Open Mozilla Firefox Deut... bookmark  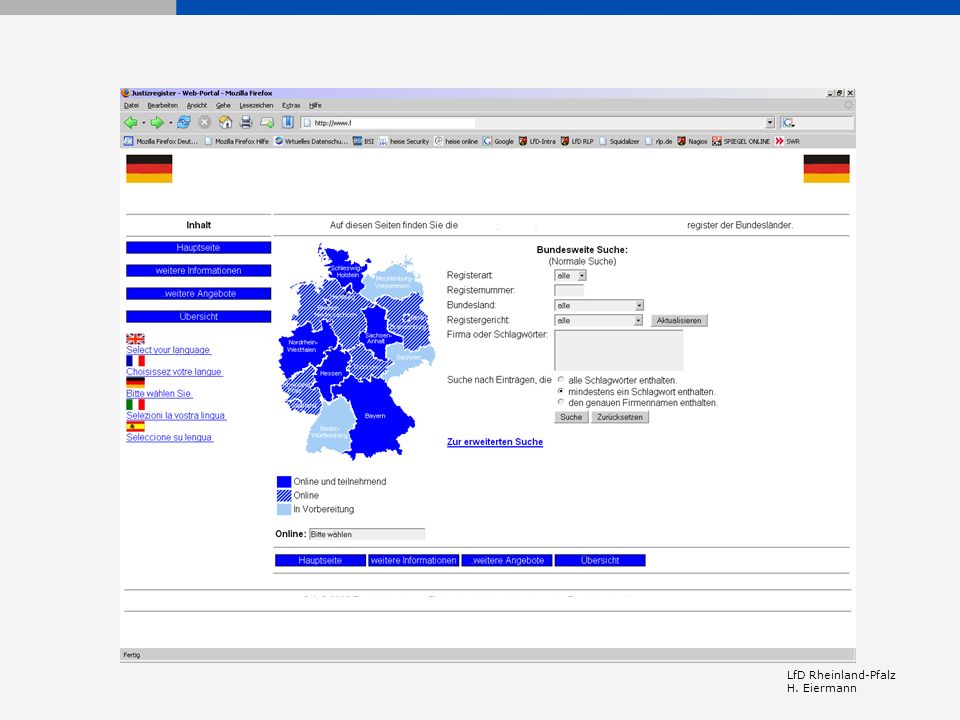162,141
